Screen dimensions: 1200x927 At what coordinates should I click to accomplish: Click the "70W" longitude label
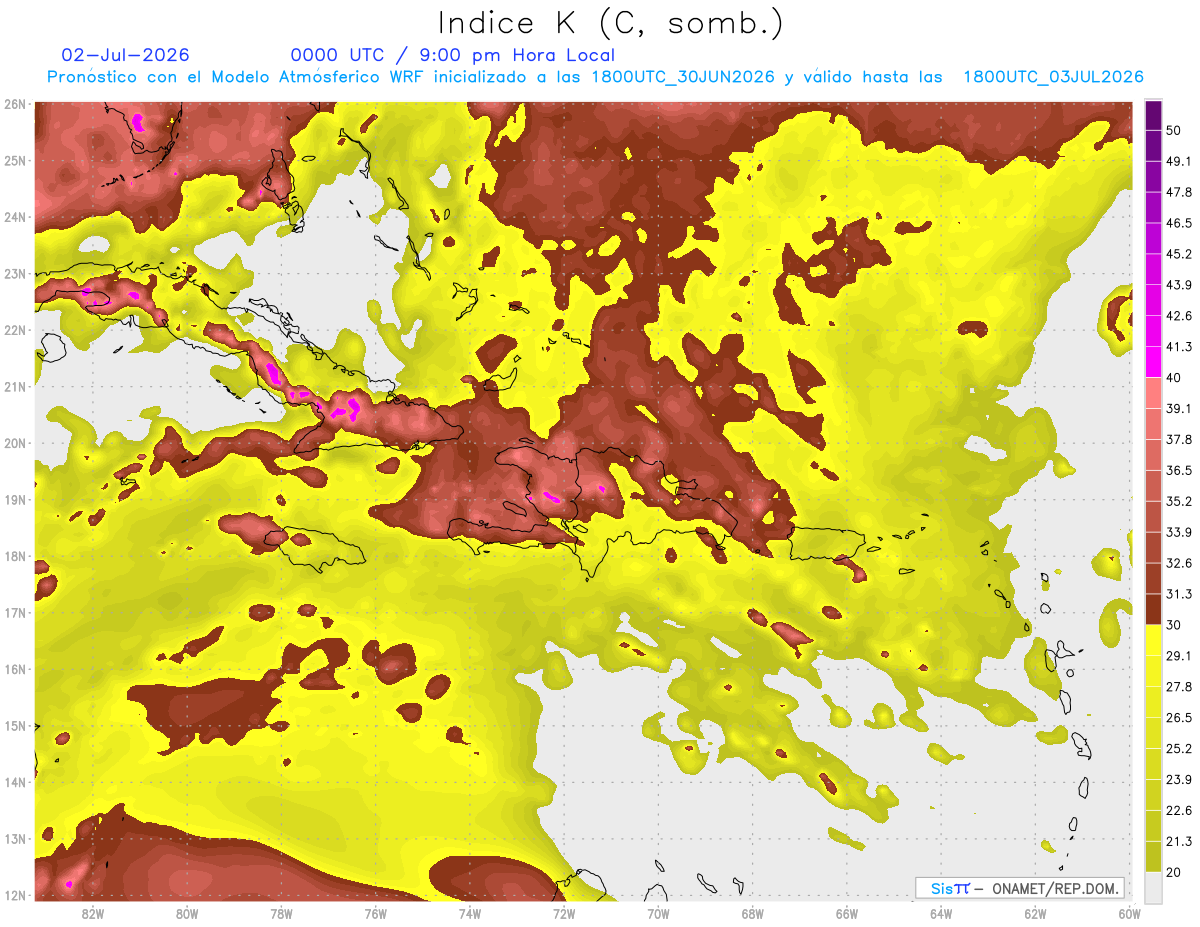tap(658, 913)
